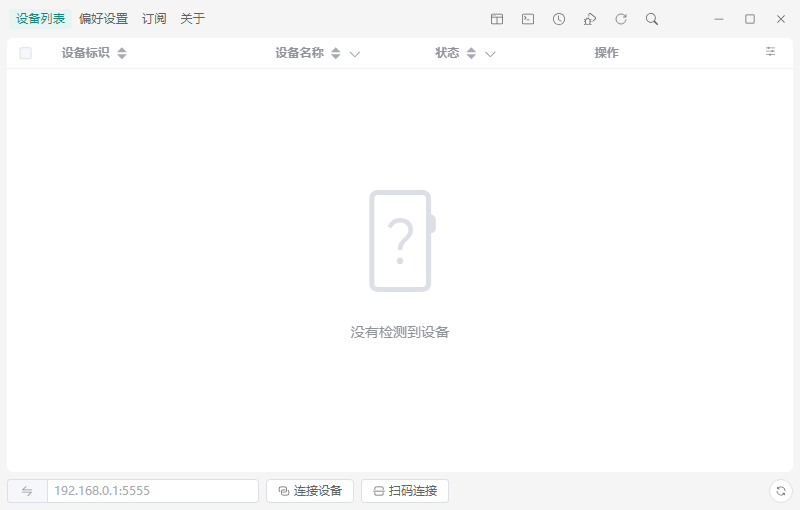Open the search magnifier icon
Image resolution: width=800 pixels, height=510 pixels.
(652, 19)
